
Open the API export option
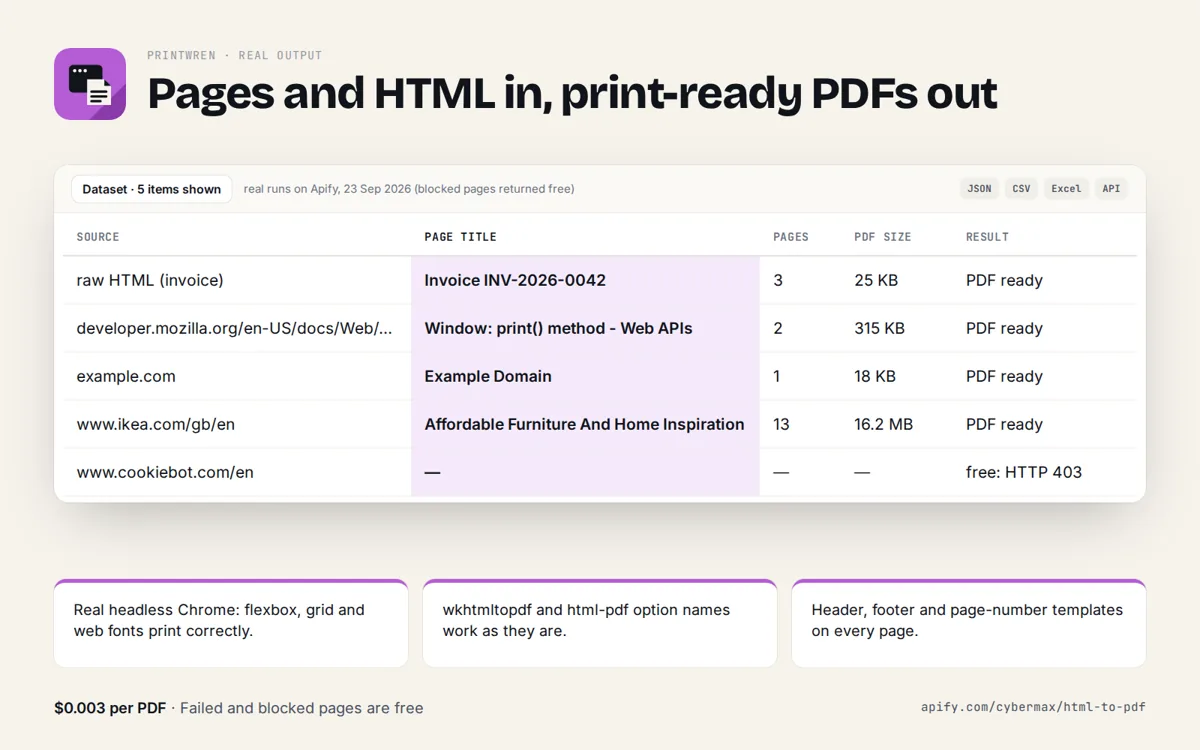(x=1111, y=189)
